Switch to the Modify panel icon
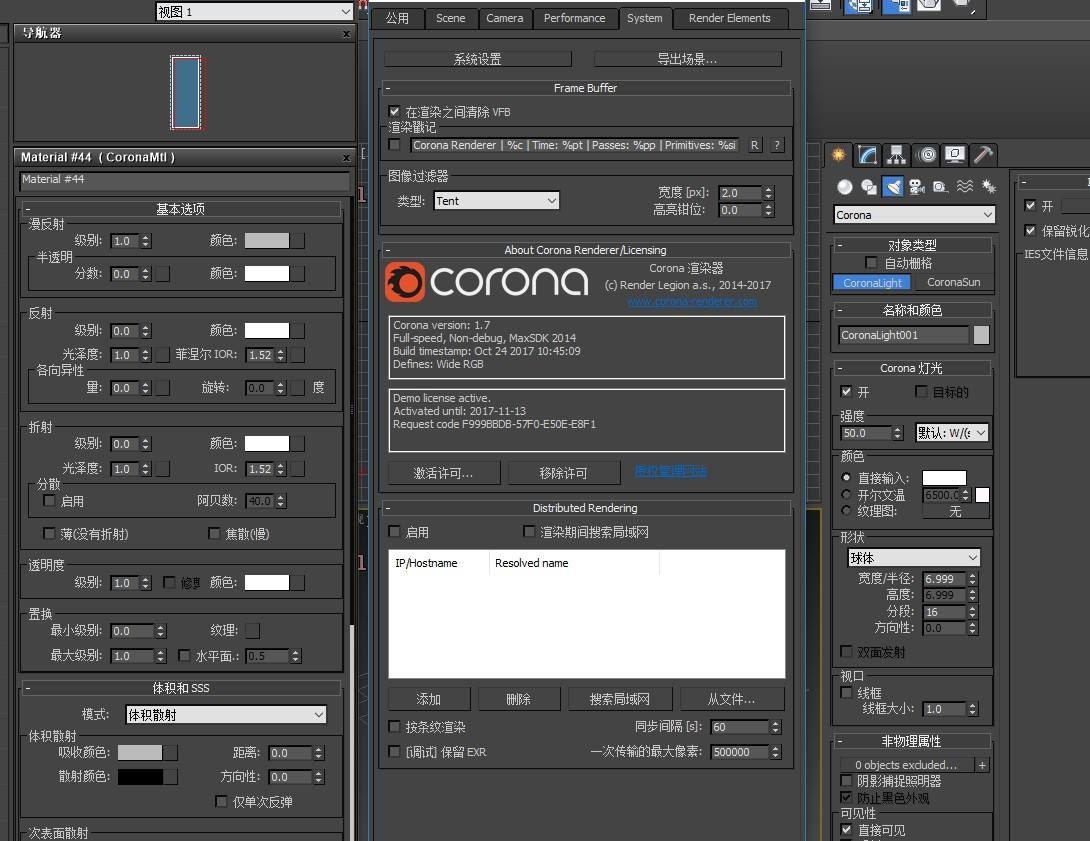1090x841 pixels. 866,155
